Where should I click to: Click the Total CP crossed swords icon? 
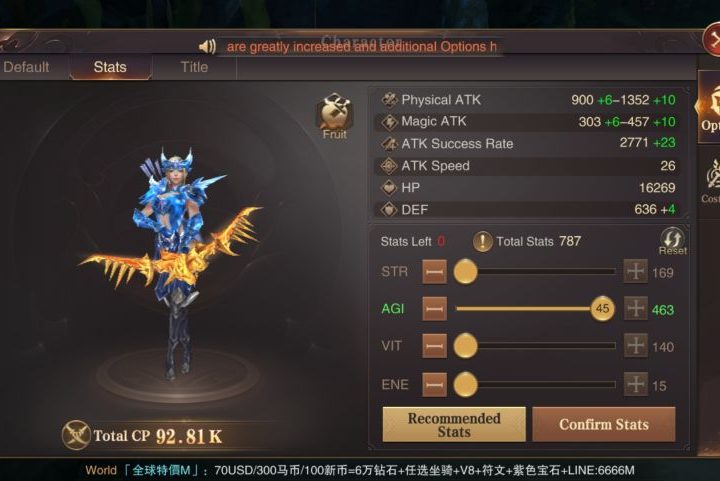click(x=76, y=435)
